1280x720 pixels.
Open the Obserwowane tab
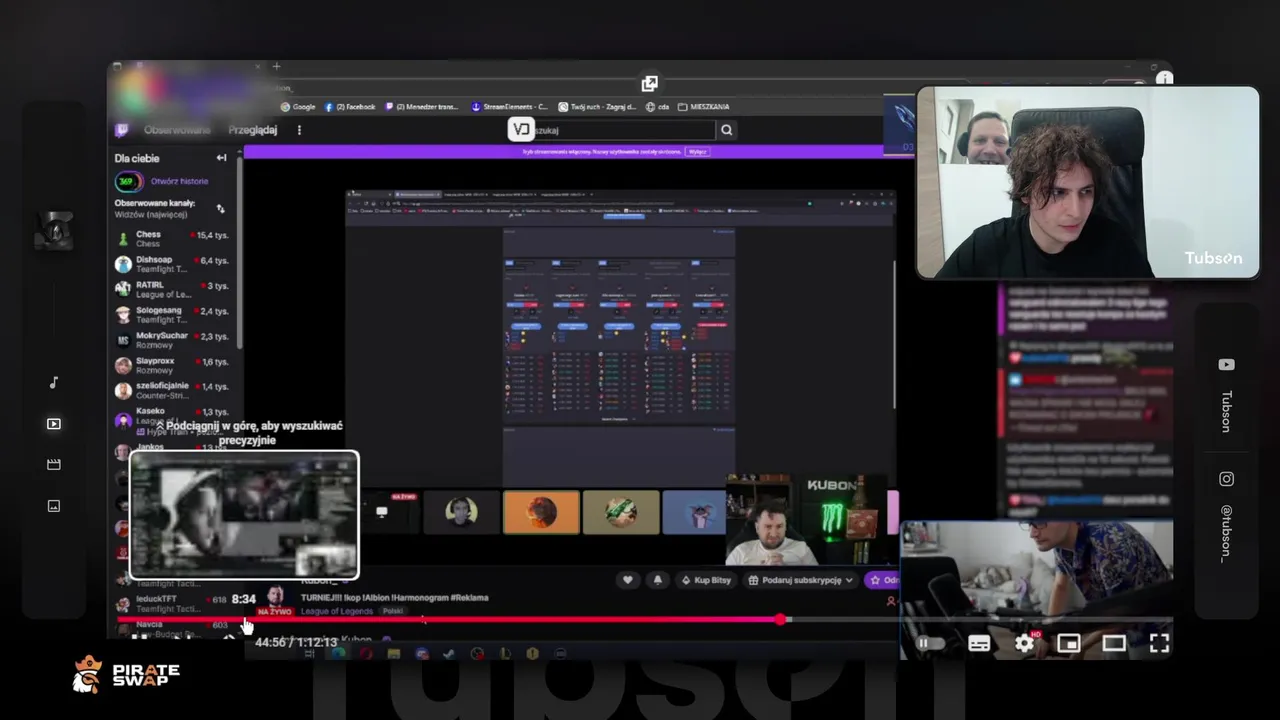pyautogui.click(x=177, y=130)
